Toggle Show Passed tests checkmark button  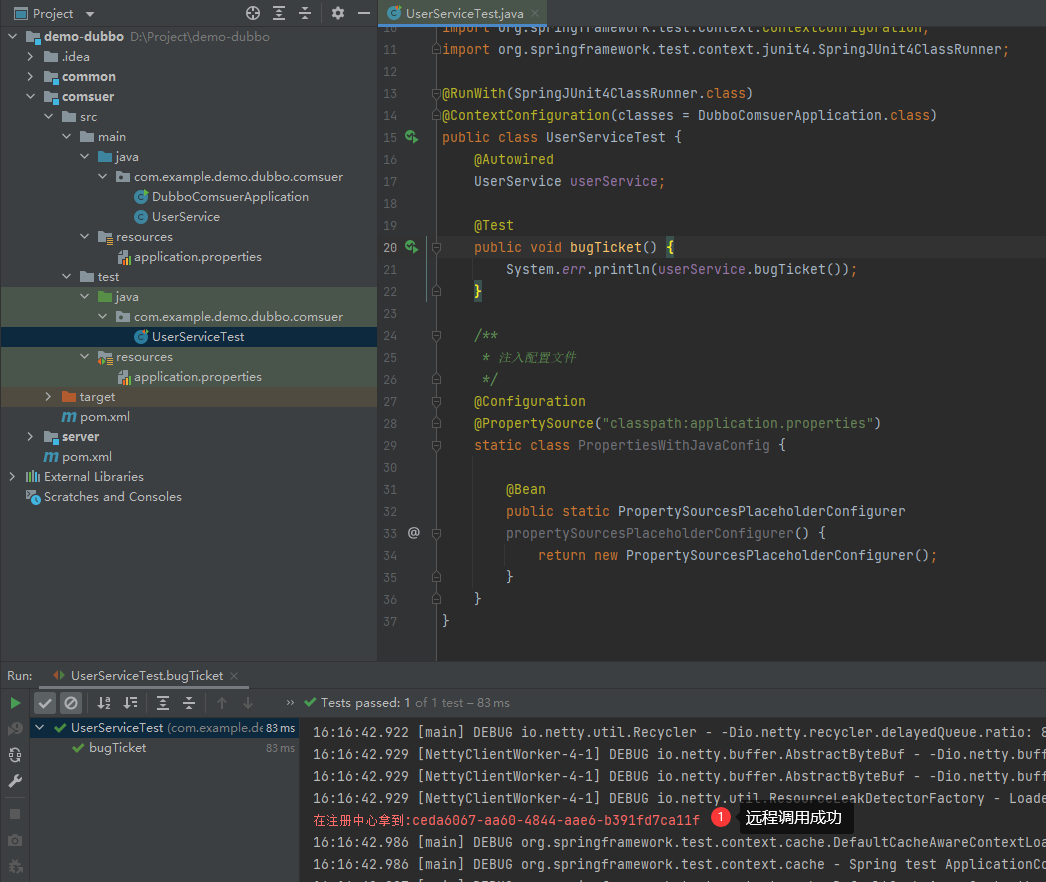click(x=45, y=703)
